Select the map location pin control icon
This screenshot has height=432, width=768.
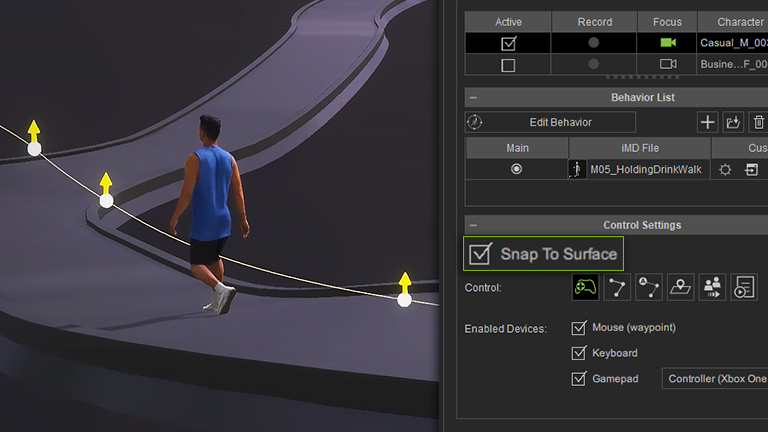click(x=680, y=288)
